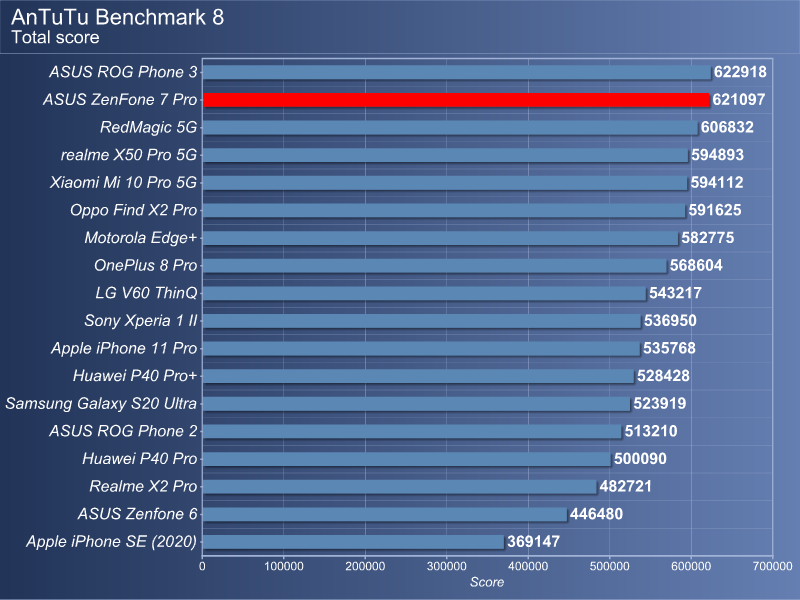The width and height of the screenshot is (800, 600).
Task: Click the score value 622918
Action: (740, 72)
